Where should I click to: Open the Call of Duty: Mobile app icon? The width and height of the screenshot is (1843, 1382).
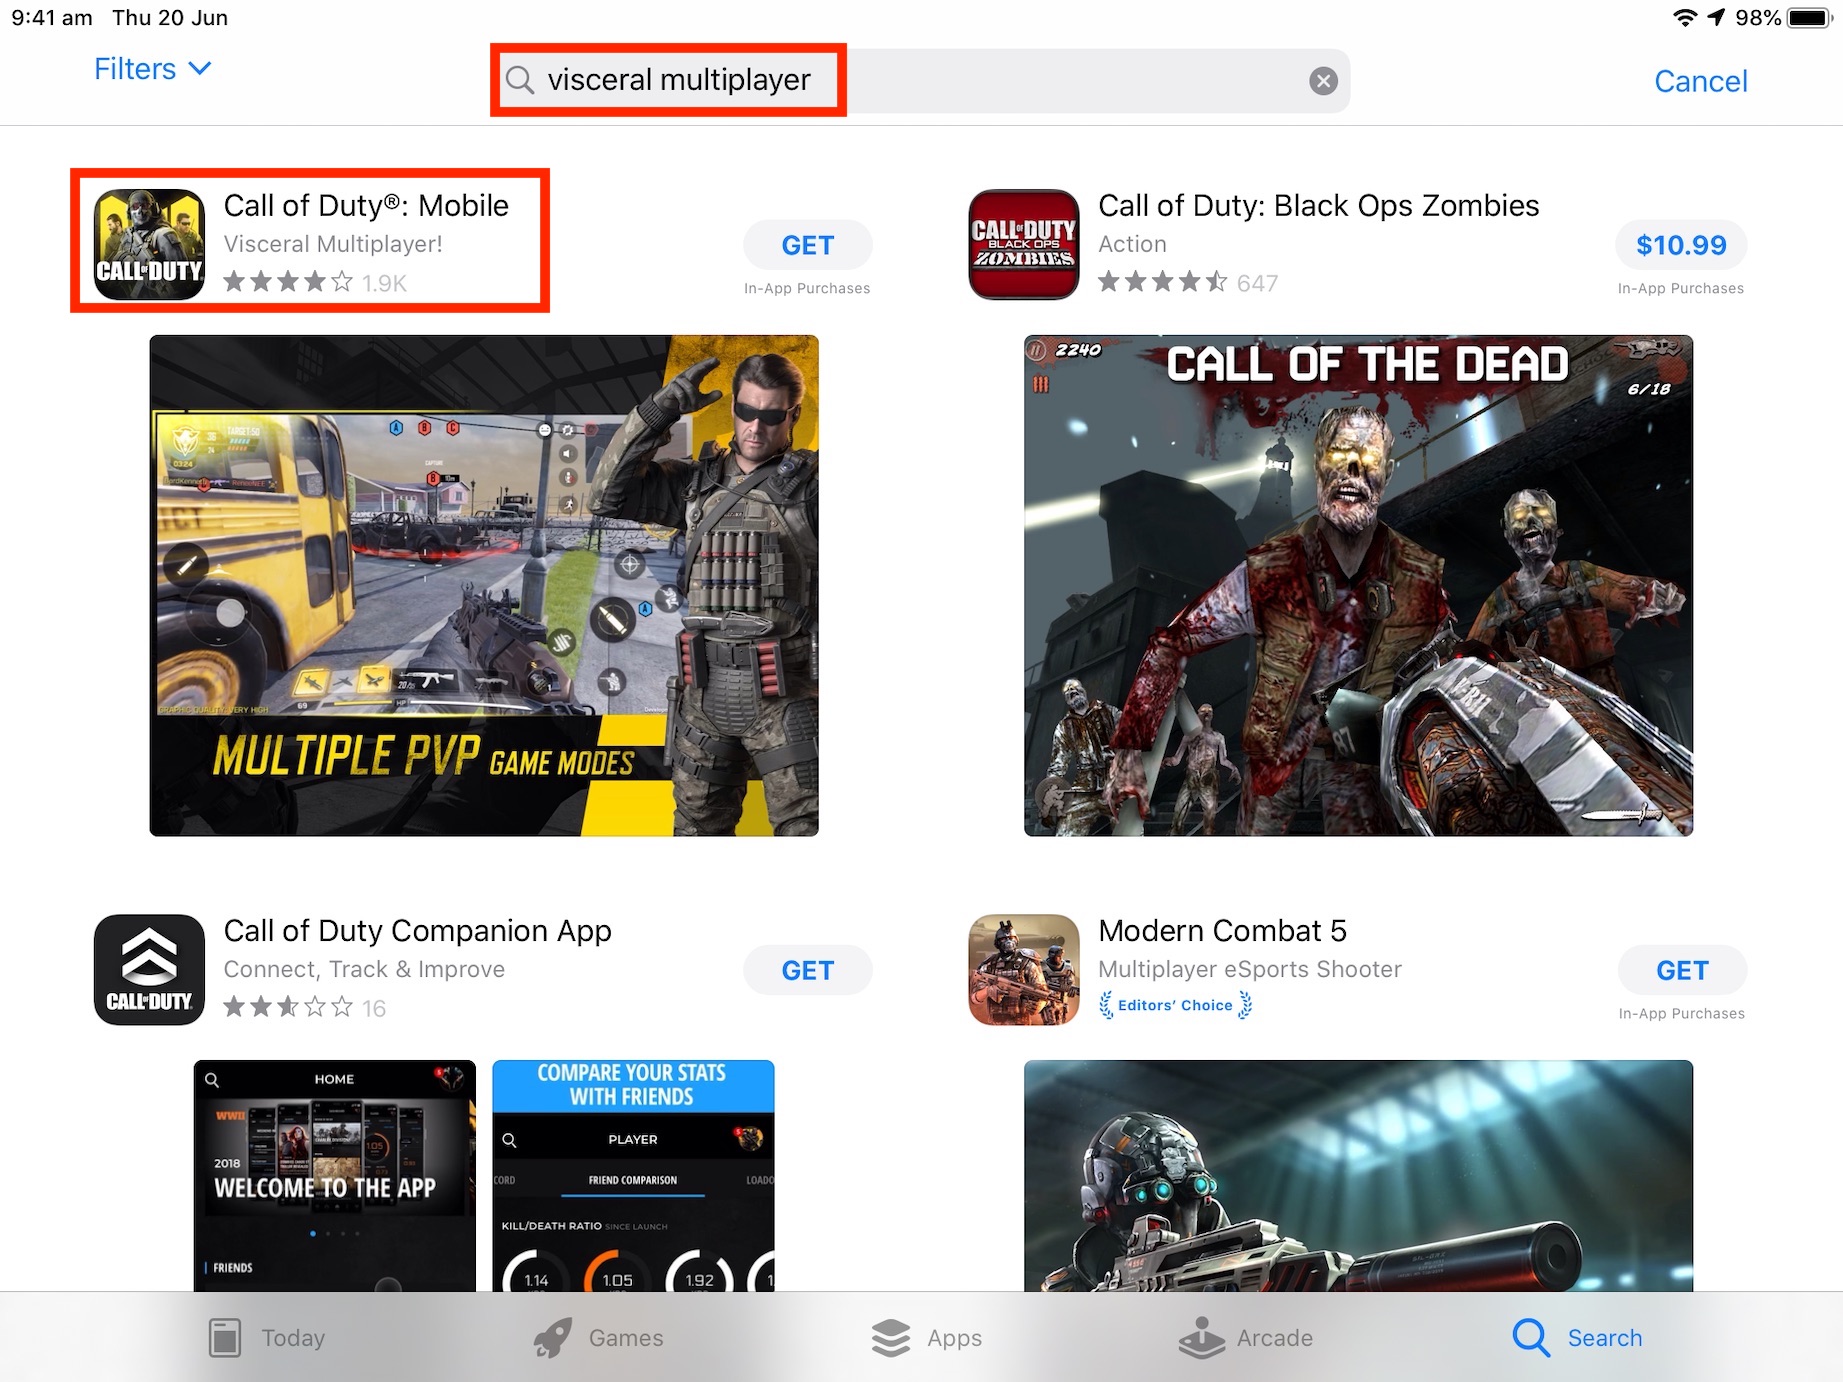[149, 245]
